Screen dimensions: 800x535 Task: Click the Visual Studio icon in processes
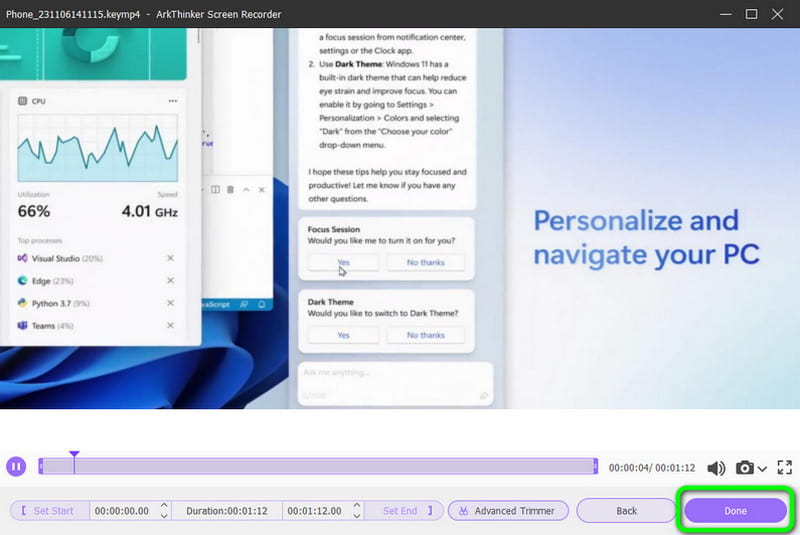pyautogui.click(x=22, y=258)
